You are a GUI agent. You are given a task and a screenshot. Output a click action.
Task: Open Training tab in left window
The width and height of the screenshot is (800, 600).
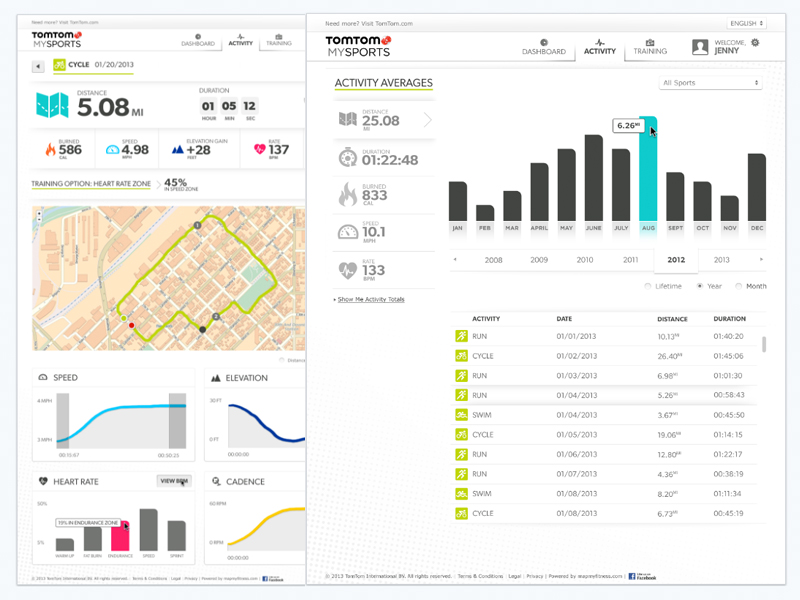pos(279,40)
